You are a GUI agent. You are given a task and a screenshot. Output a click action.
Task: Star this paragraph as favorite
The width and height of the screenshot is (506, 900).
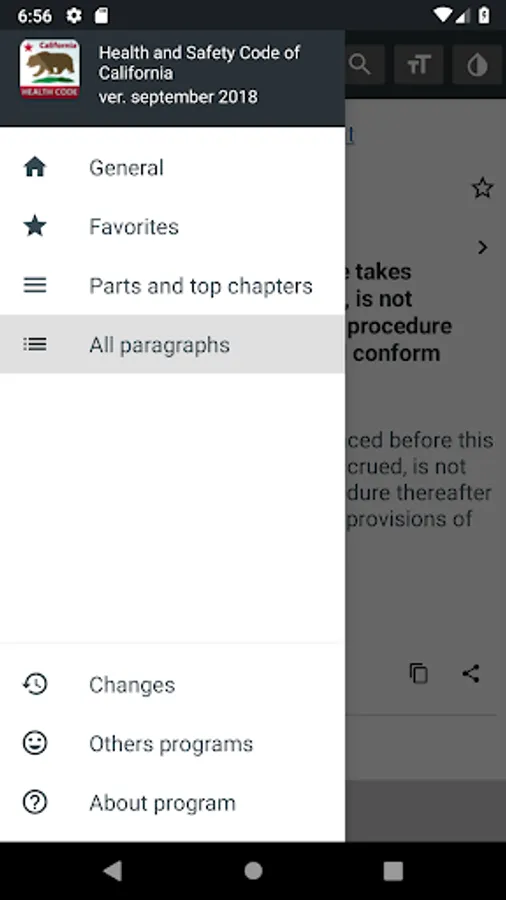click(x=482, y=188)
